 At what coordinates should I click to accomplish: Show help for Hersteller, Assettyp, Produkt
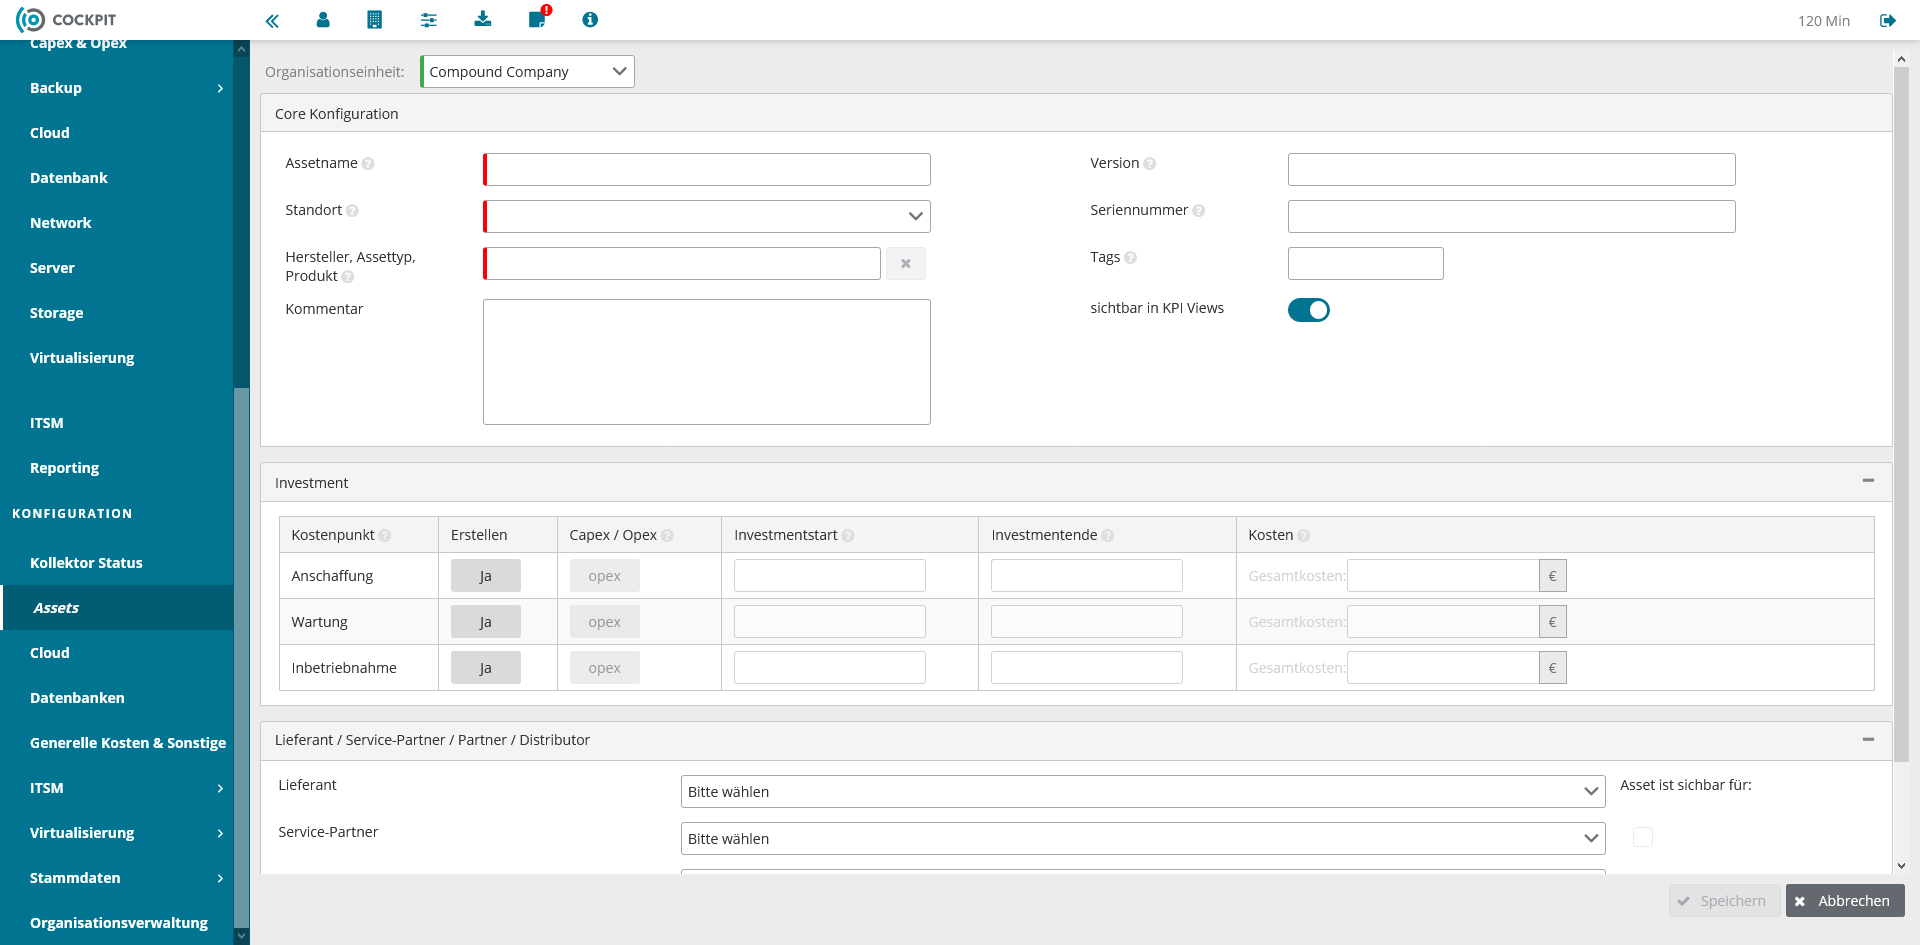point(348,277)
